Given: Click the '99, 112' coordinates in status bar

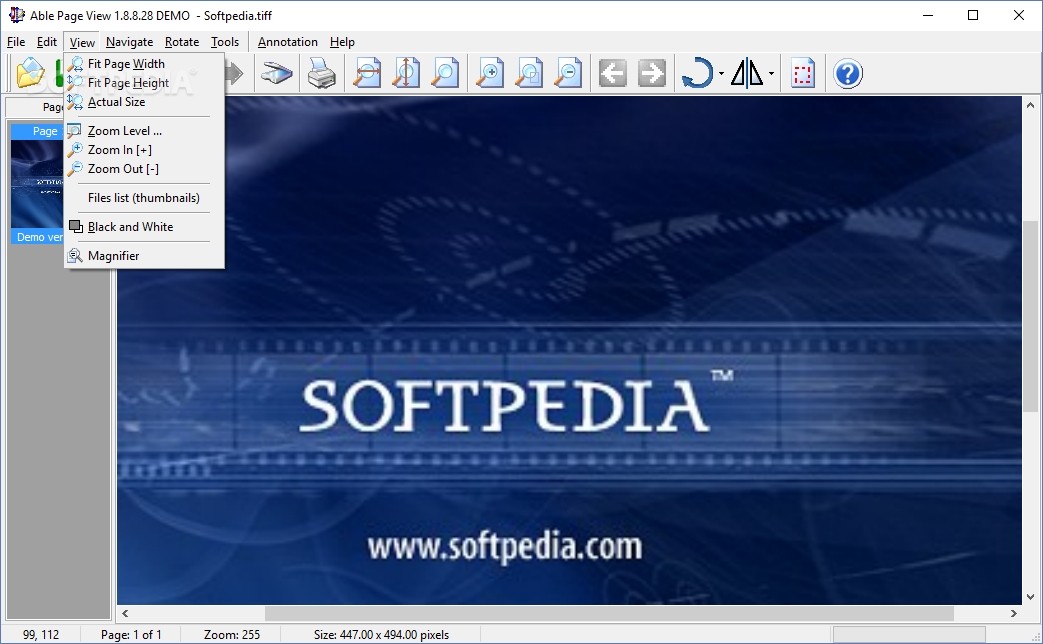Looking at the screenshot, I should [41, 635].
